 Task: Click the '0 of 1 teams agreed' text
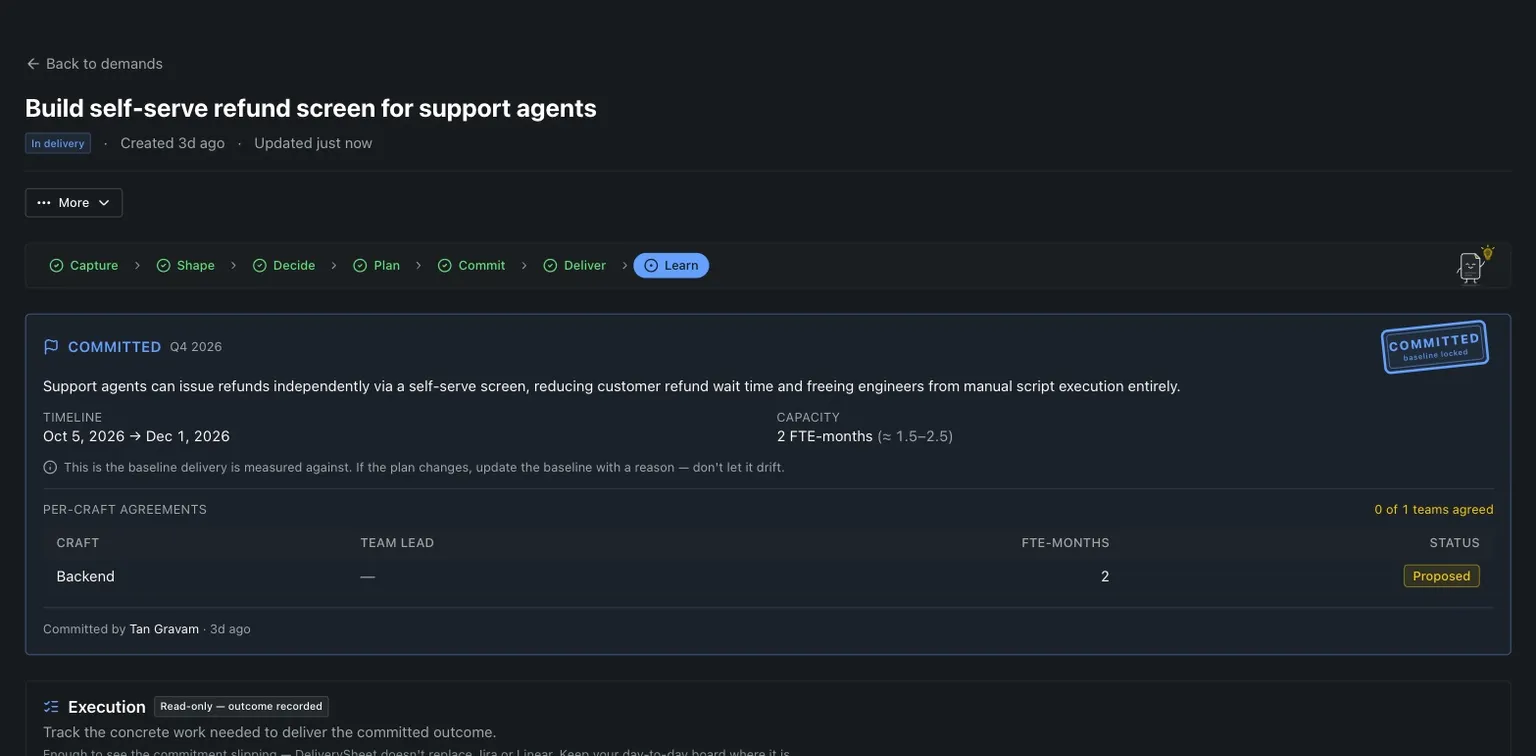pyautogui.click(x=1434, y=510)
